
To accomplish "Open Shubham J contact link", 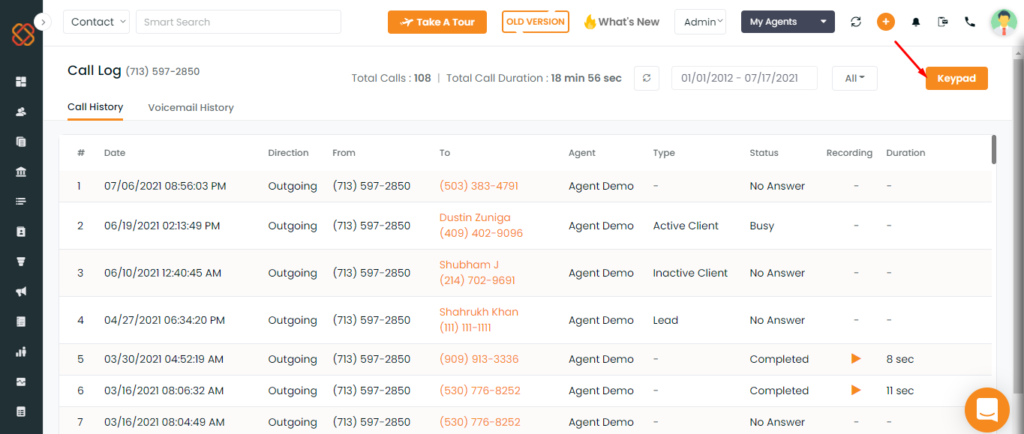I will (x=469, y=264).
